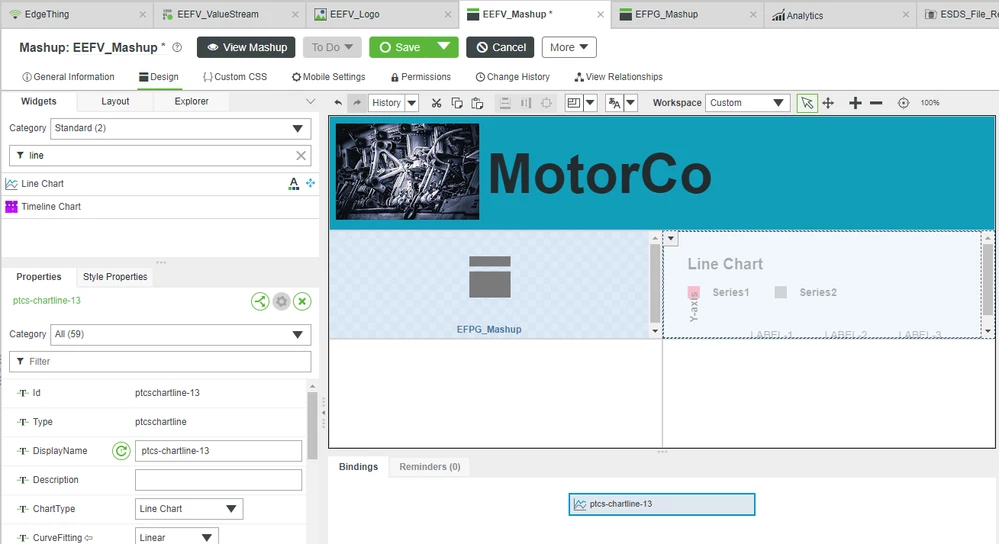
Task: Open the Permissions section
Action: coord(420,76)
